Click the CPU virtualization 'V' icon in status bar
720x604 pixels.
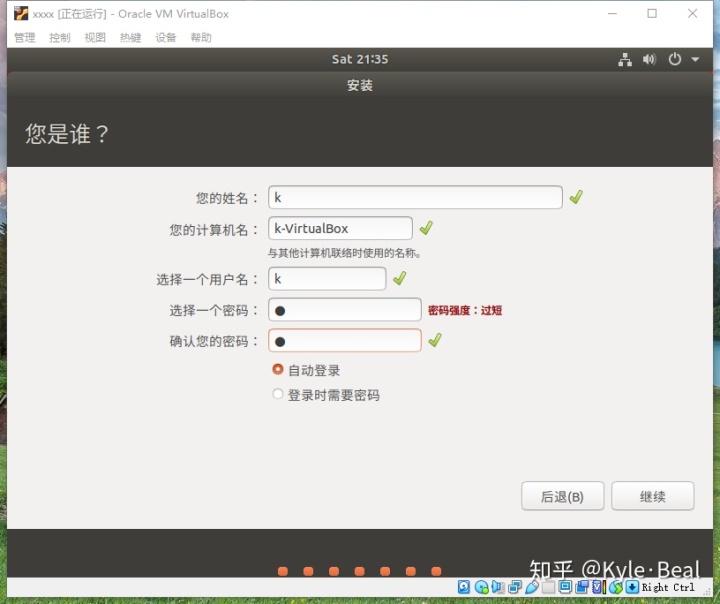click(597, 587)
